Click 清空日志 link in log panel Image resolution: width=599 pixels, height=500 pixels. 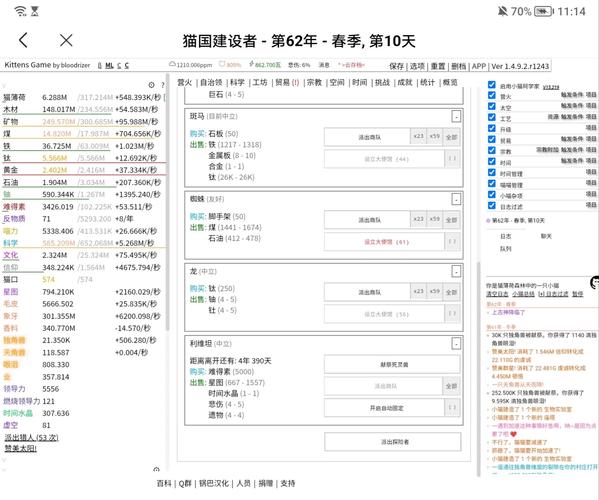(497, 294)
